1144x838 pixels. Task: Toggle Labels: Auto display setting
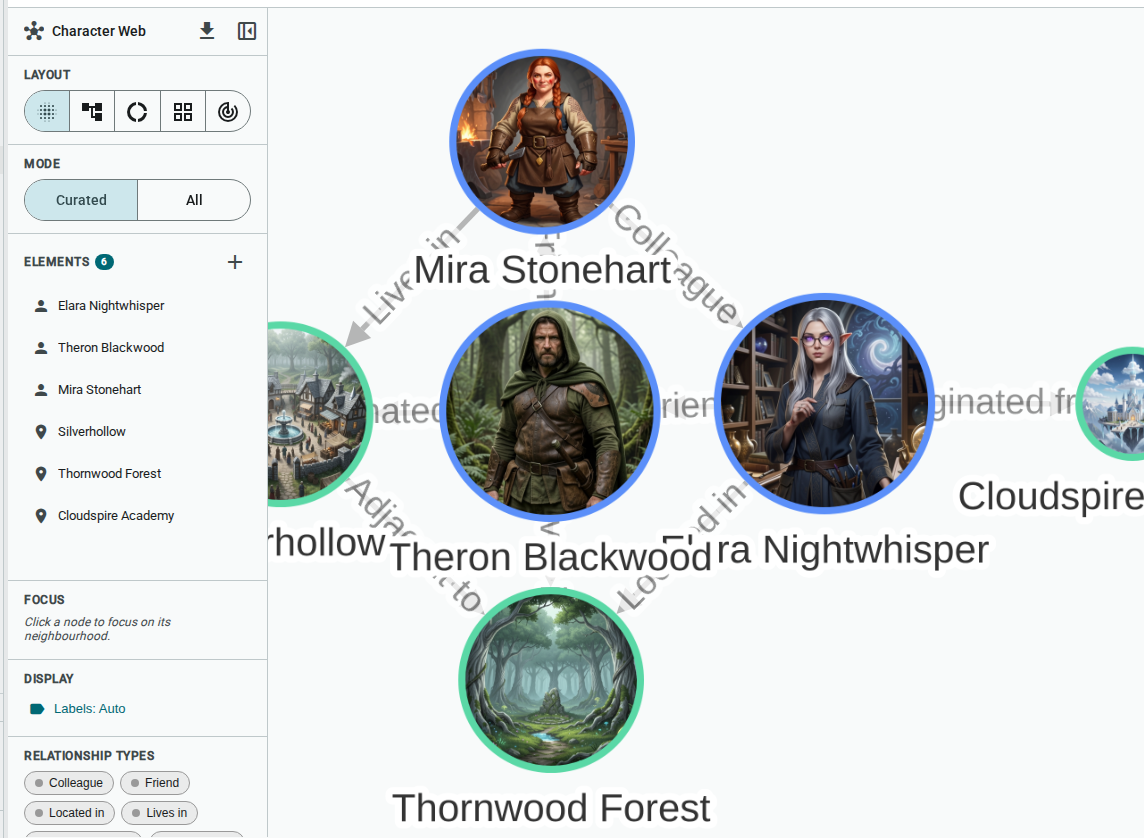(77, 709)
